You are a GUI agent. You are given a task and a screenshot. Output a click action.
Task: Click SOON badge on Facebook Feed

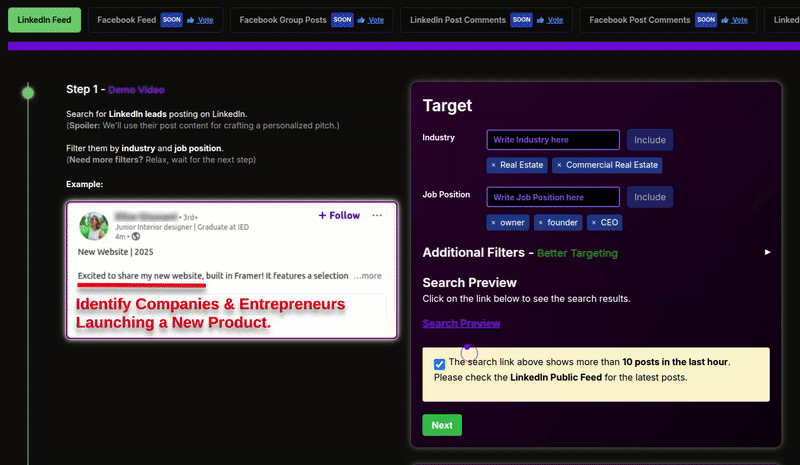pyautogui.click(x=171, y=20)
